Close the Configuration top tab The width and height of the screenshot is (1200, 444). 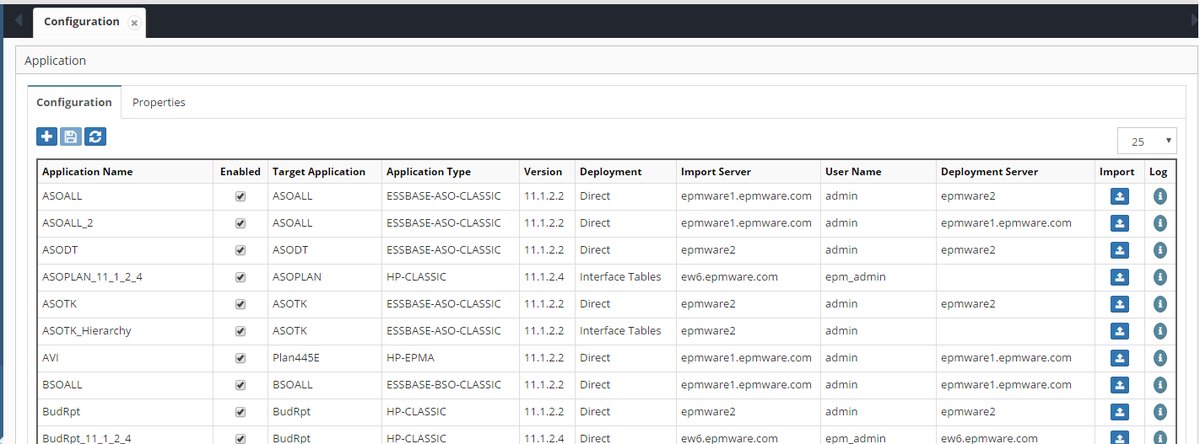click(134, 23)
